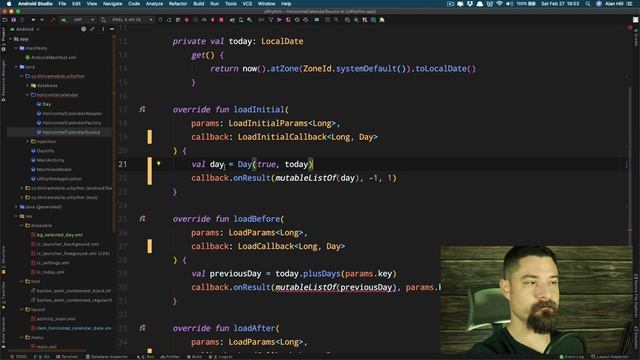This screenshot has height=360, width=640.
Task: Collapse the drawable folder
Action: pyautogui.click(x=22, y=226)
